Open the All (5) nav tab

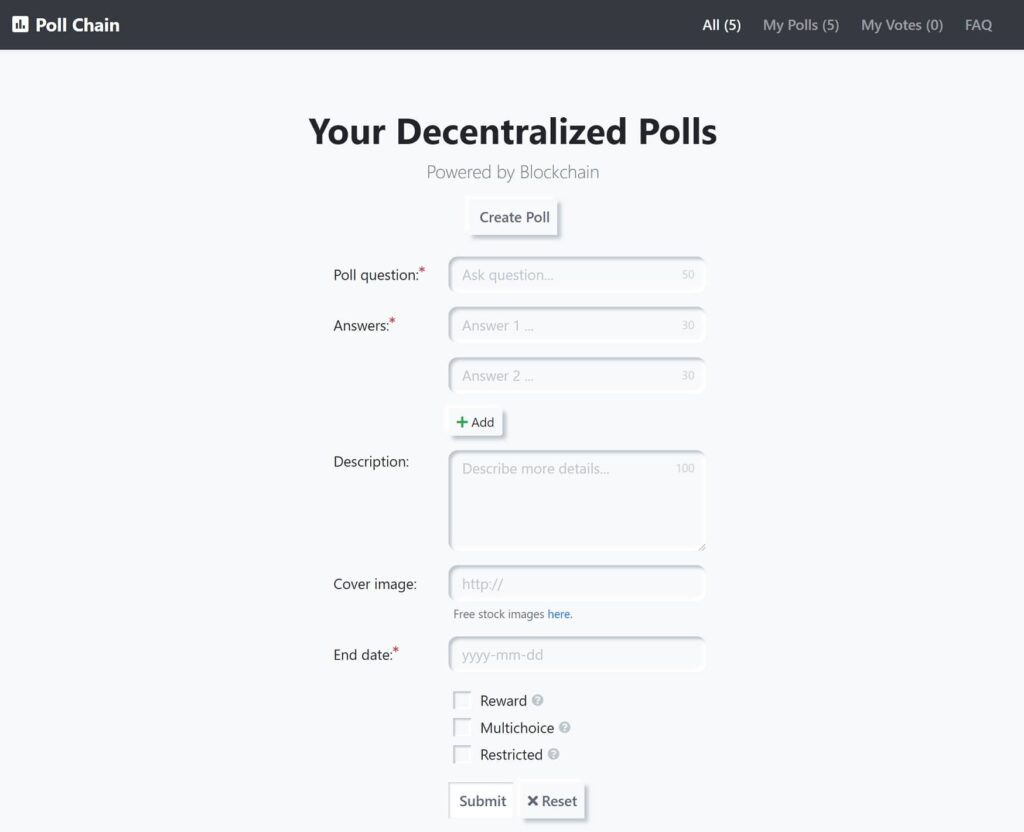[x=722, y=25]
